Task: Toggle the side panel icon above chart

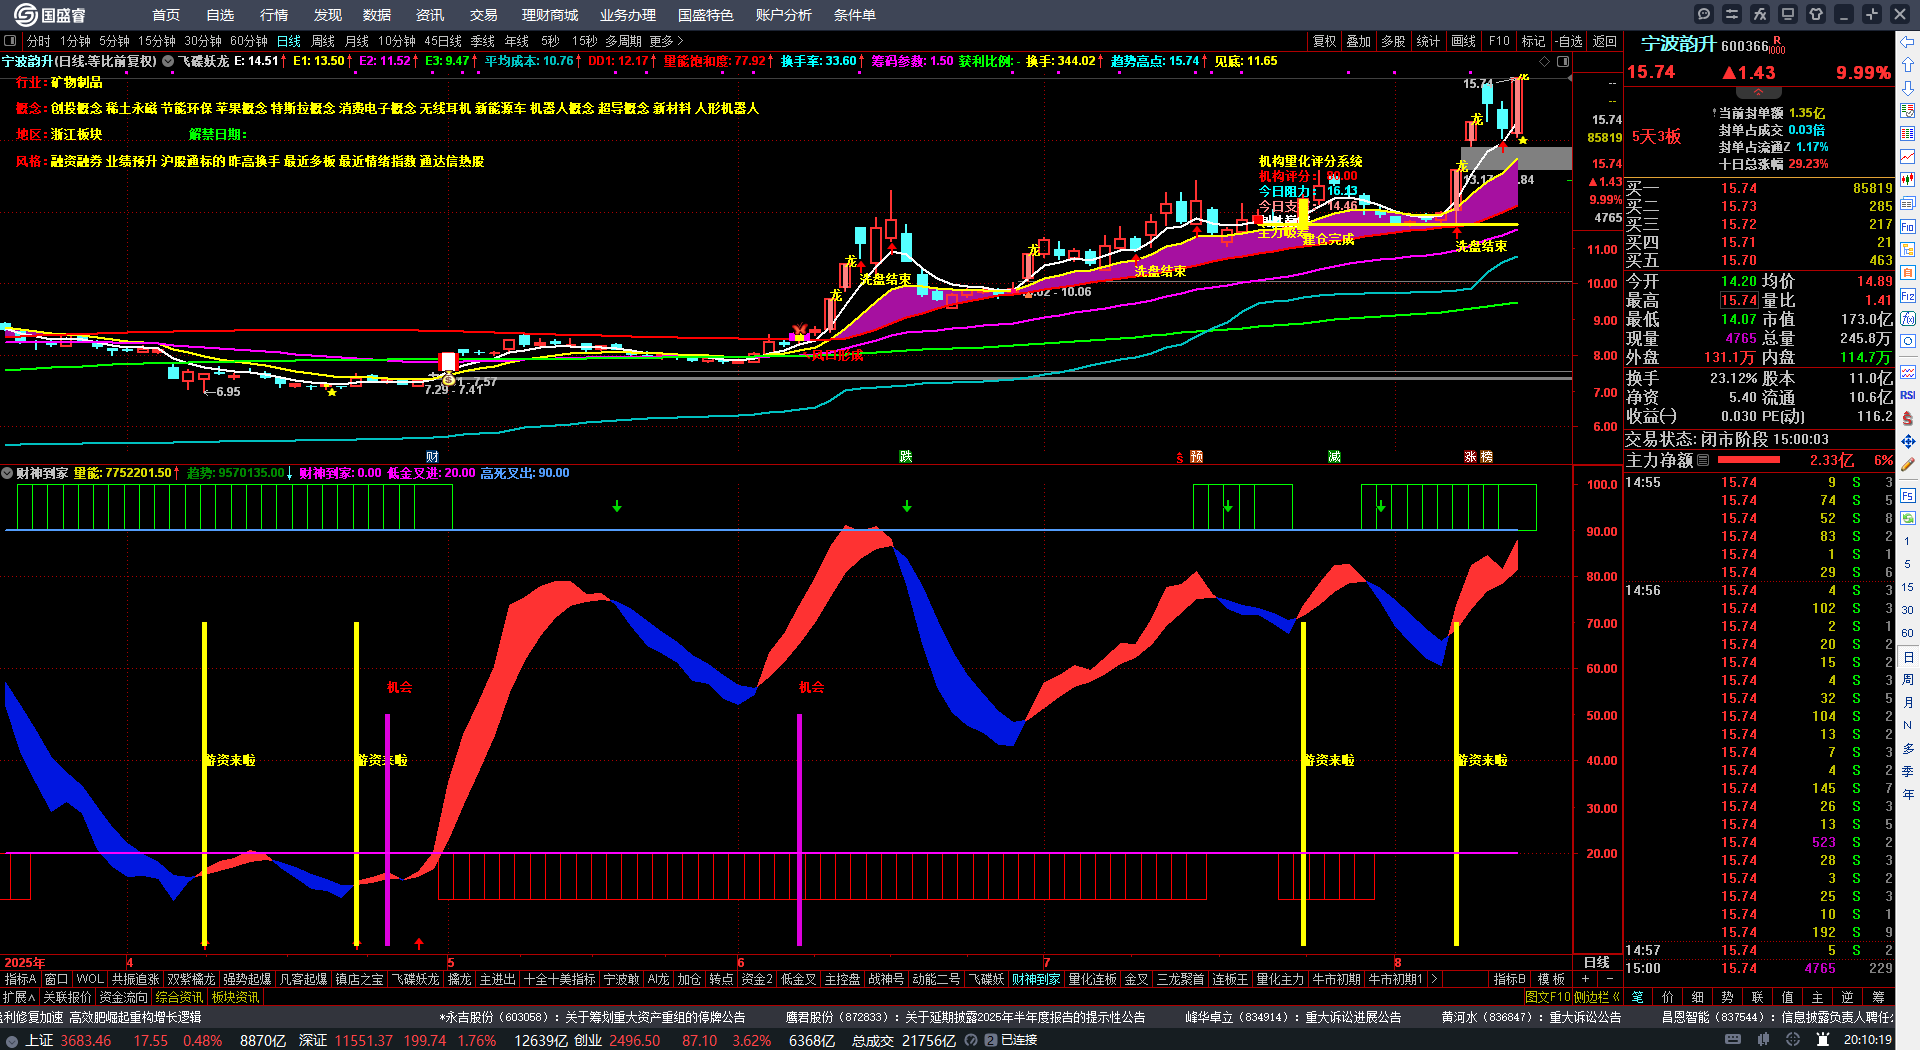Action: click(1563, 61)
